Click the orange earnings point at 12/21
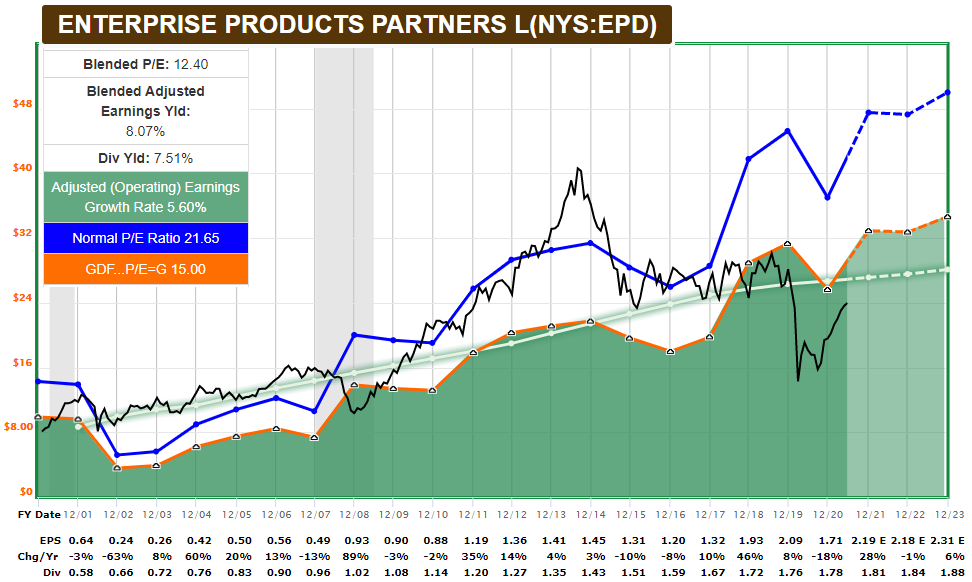 pyautogui.click(x=868, y=231)
